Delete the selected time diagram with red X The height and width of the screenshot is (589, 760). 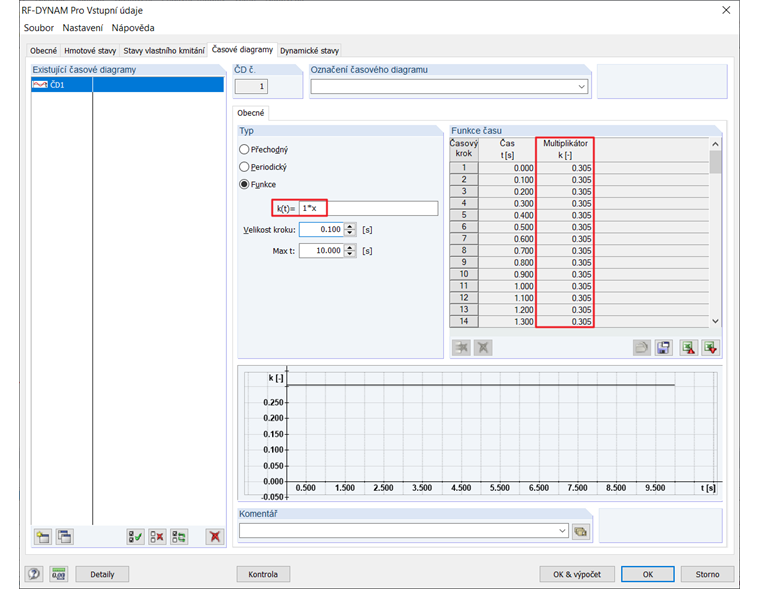215,537
